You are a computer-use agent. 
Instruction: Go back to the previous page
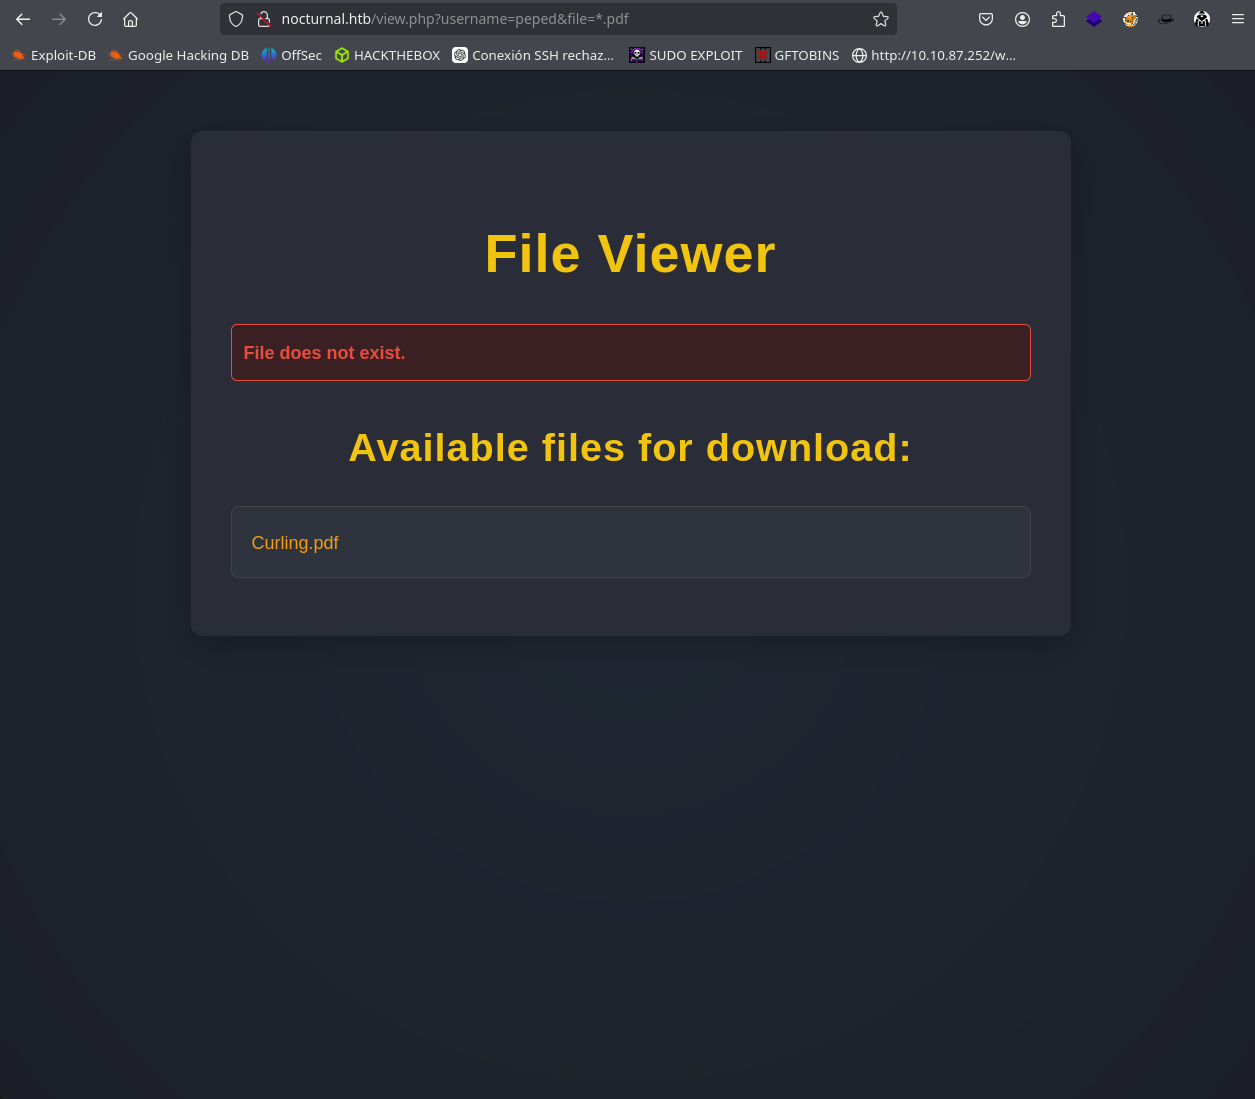tap(23, 19)
